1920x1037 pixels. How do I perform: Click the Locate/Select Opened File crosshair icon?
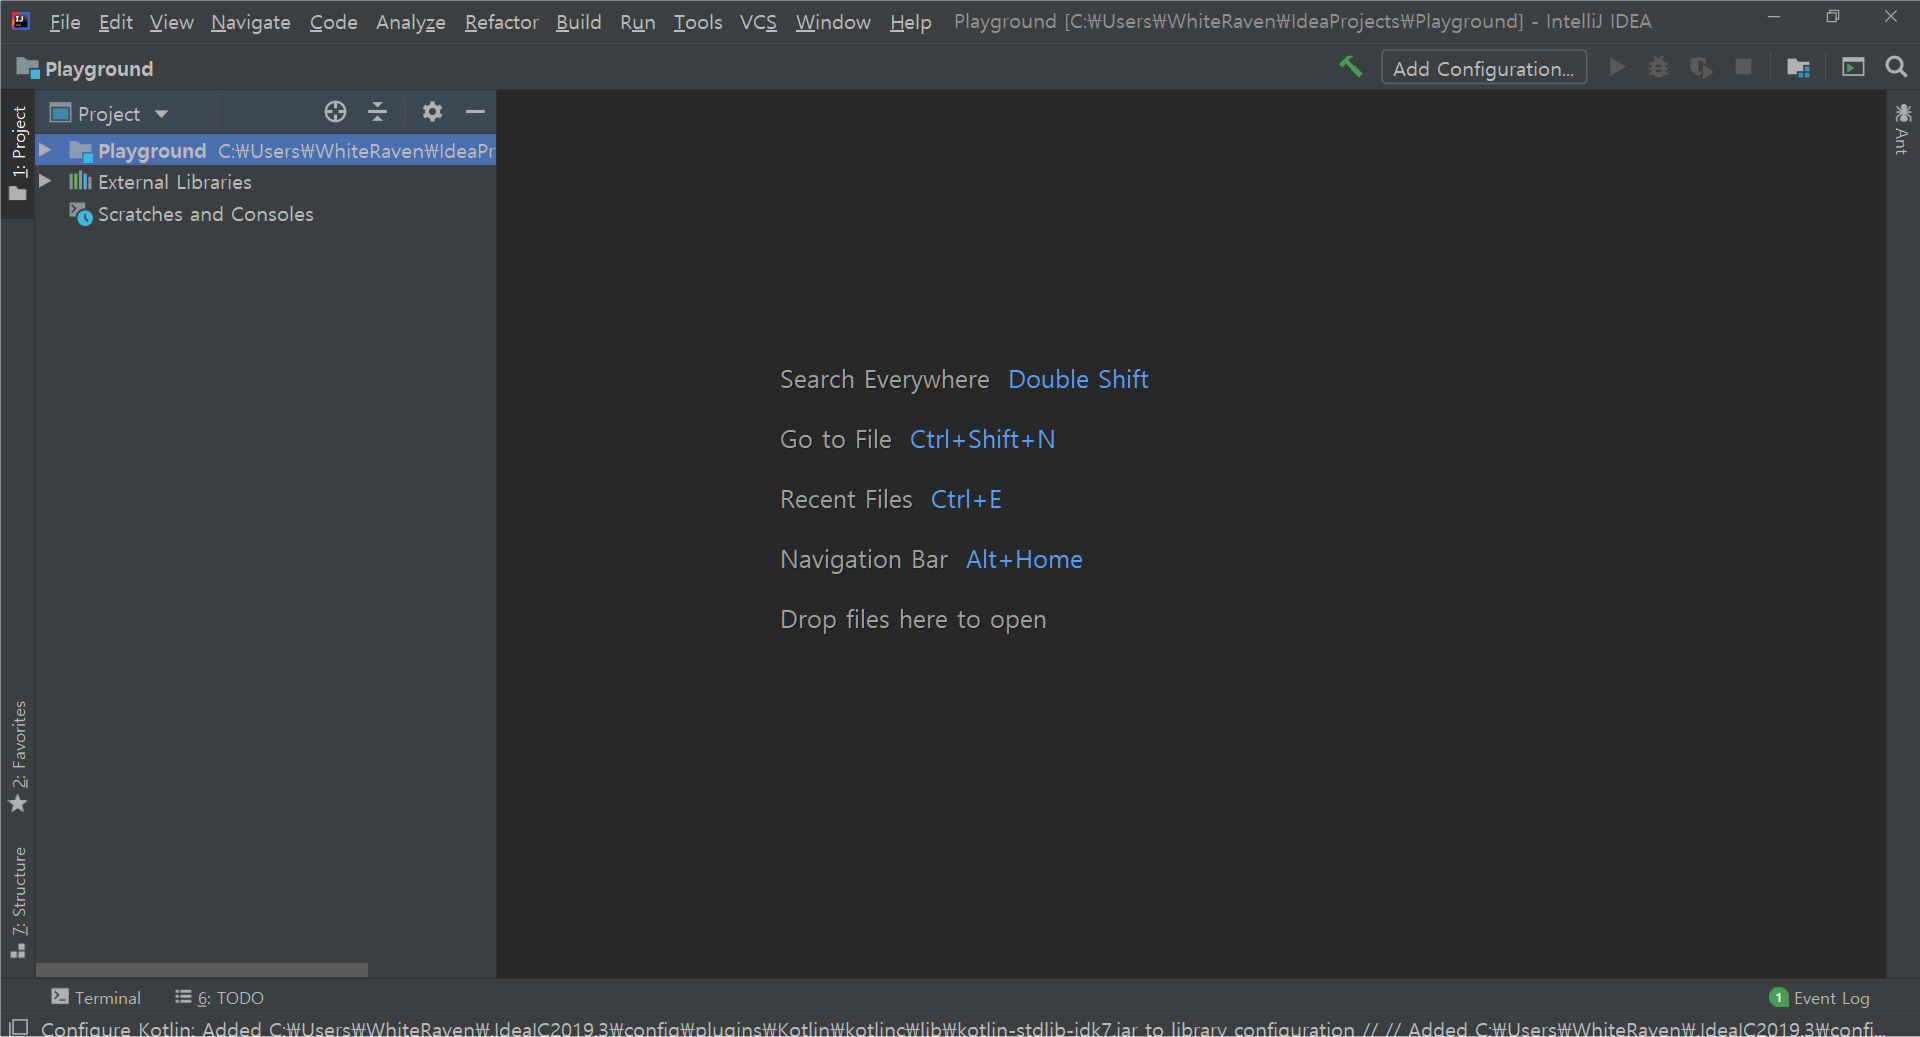pyautogui.click(x=335, y=112)
